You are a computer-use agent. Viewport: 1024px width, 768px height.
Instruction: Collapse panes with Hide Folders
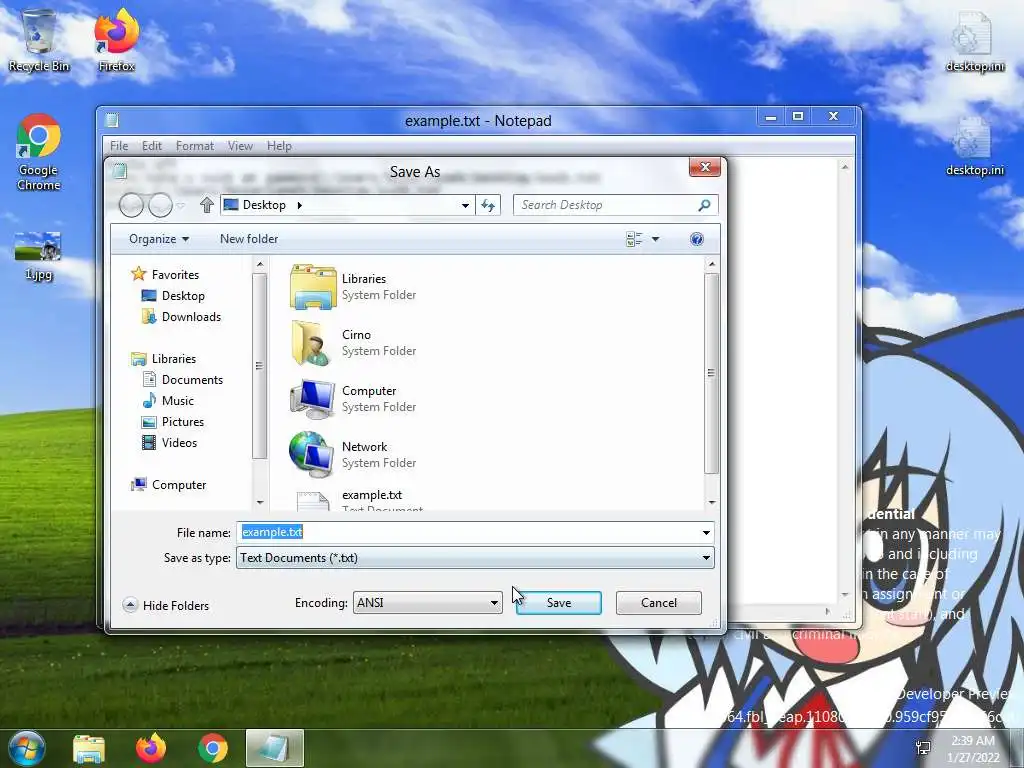(166, 605)
